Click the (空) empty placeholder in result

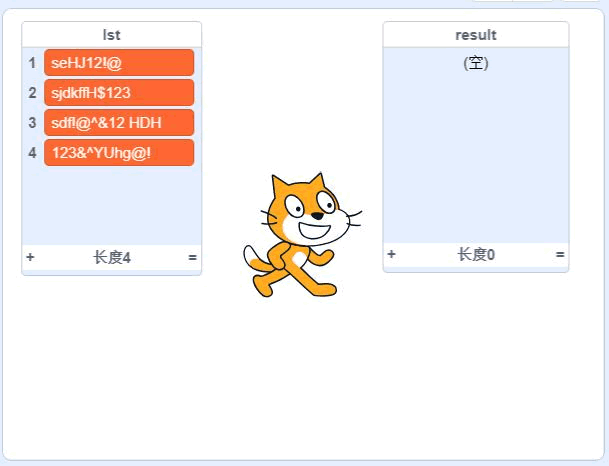[476, 63]
